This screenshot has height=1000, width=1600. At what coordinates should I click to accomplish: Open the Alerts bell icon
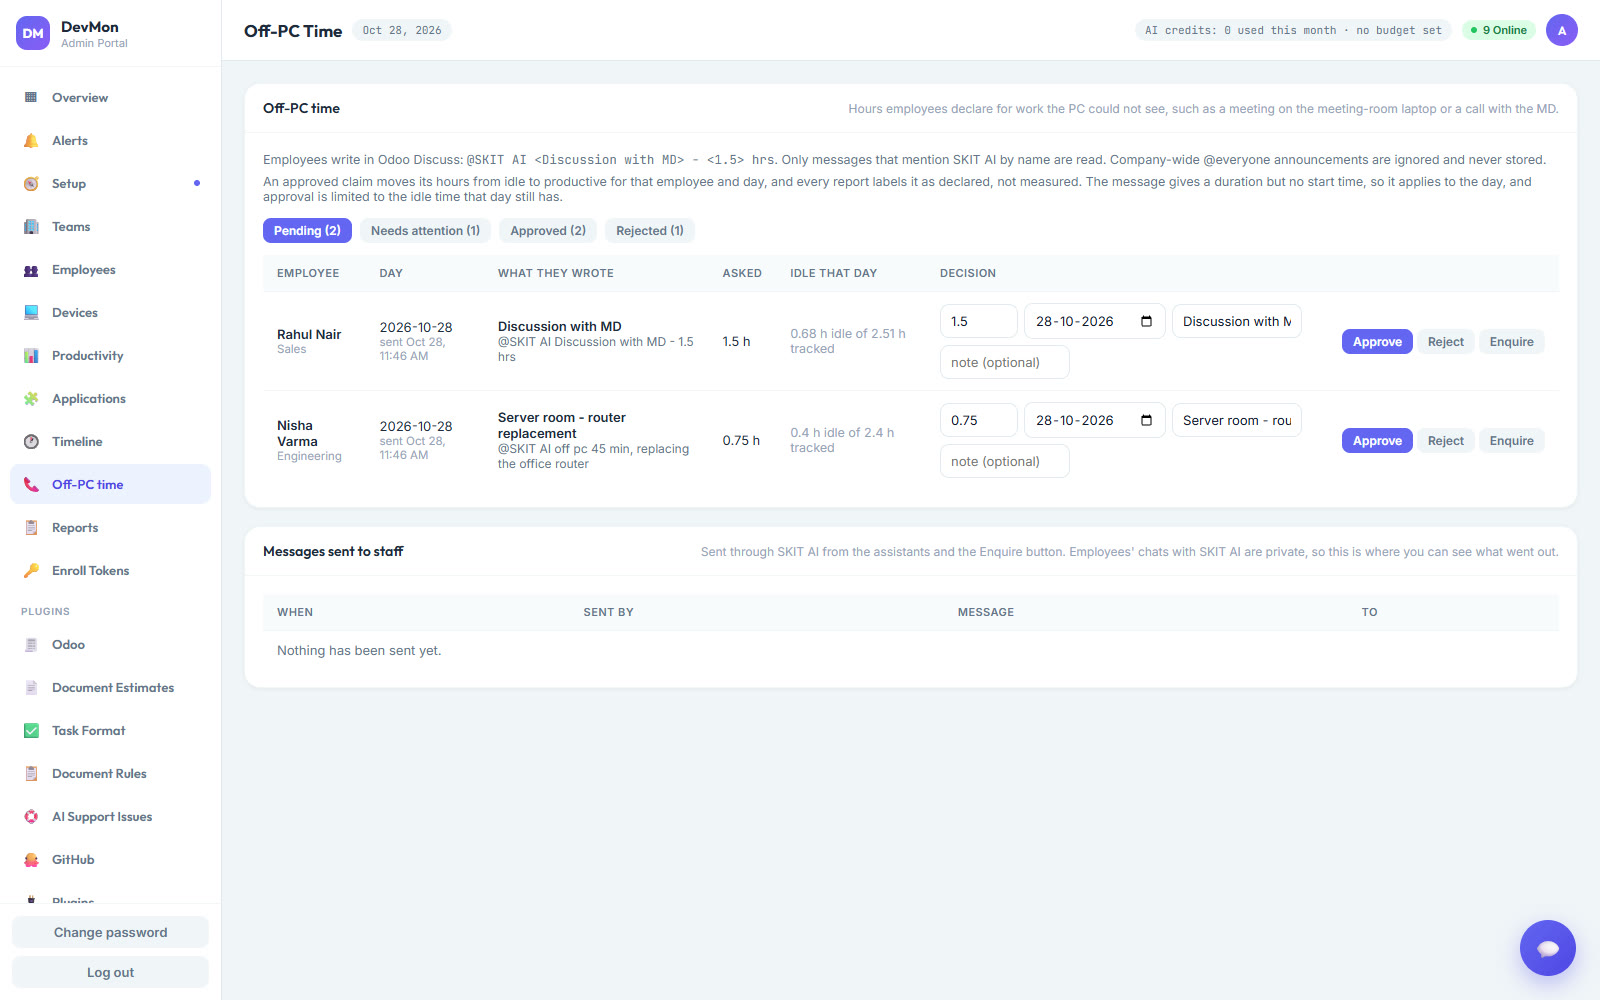31,141
